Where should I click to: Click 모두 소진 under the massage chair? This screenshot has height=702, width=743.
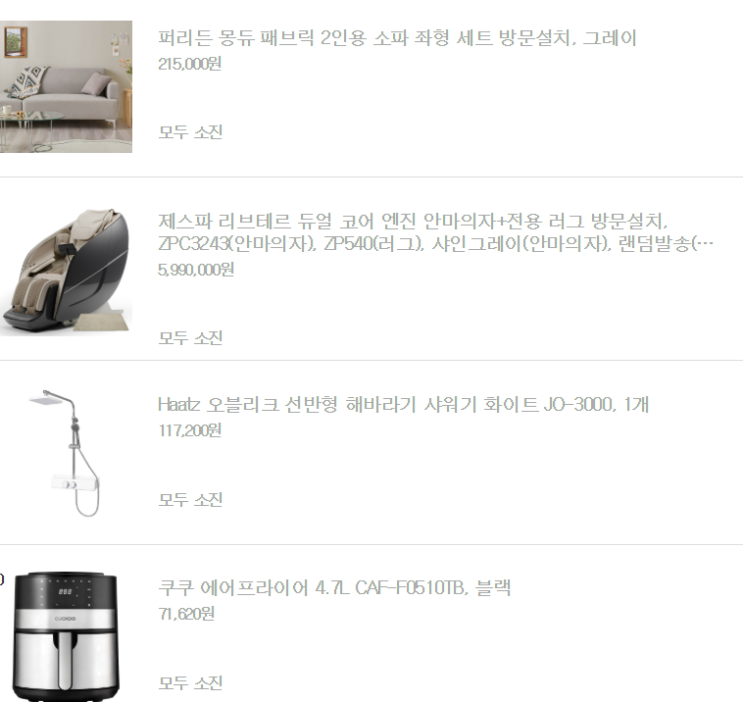coord(190,338)
